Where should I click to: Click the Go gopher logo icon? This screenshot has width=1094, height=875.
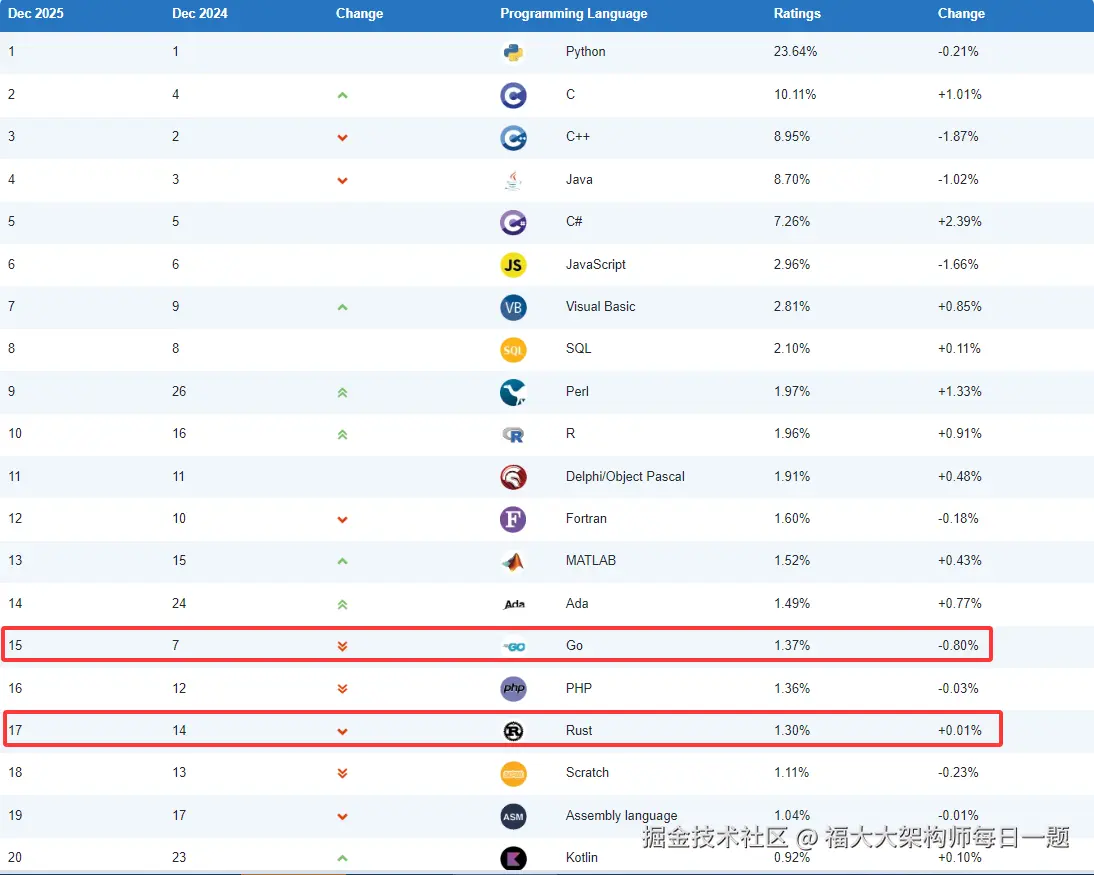(514, 647)
